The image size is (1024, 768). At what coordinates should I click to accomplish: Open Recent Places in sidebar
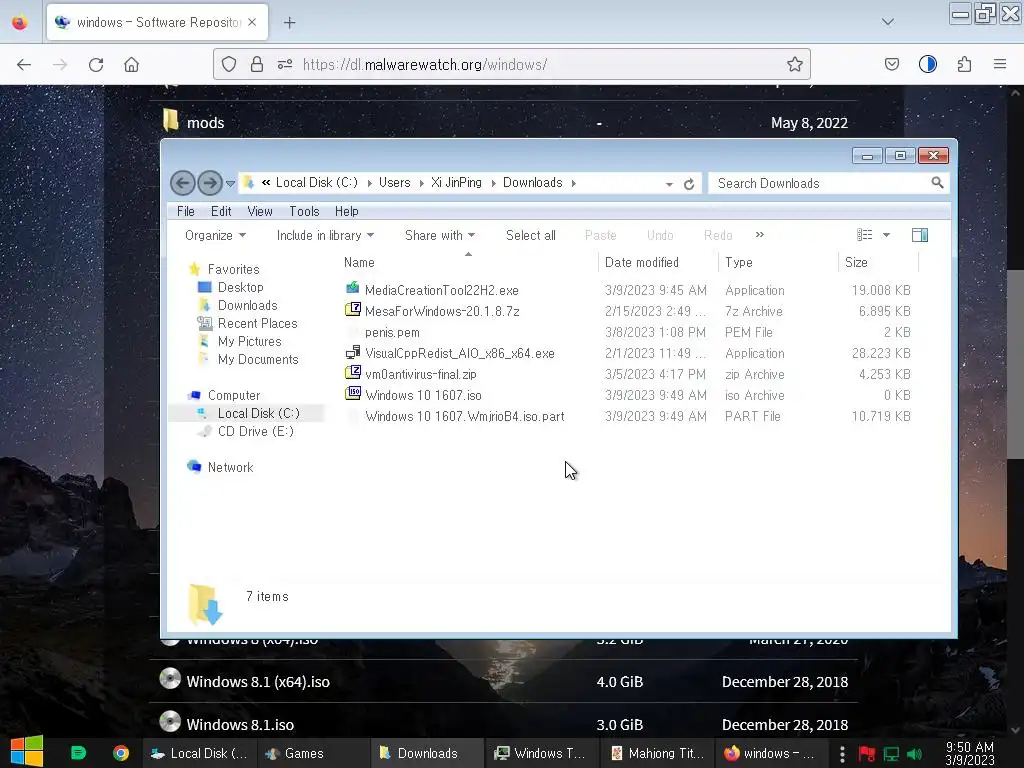click(257, 323)
